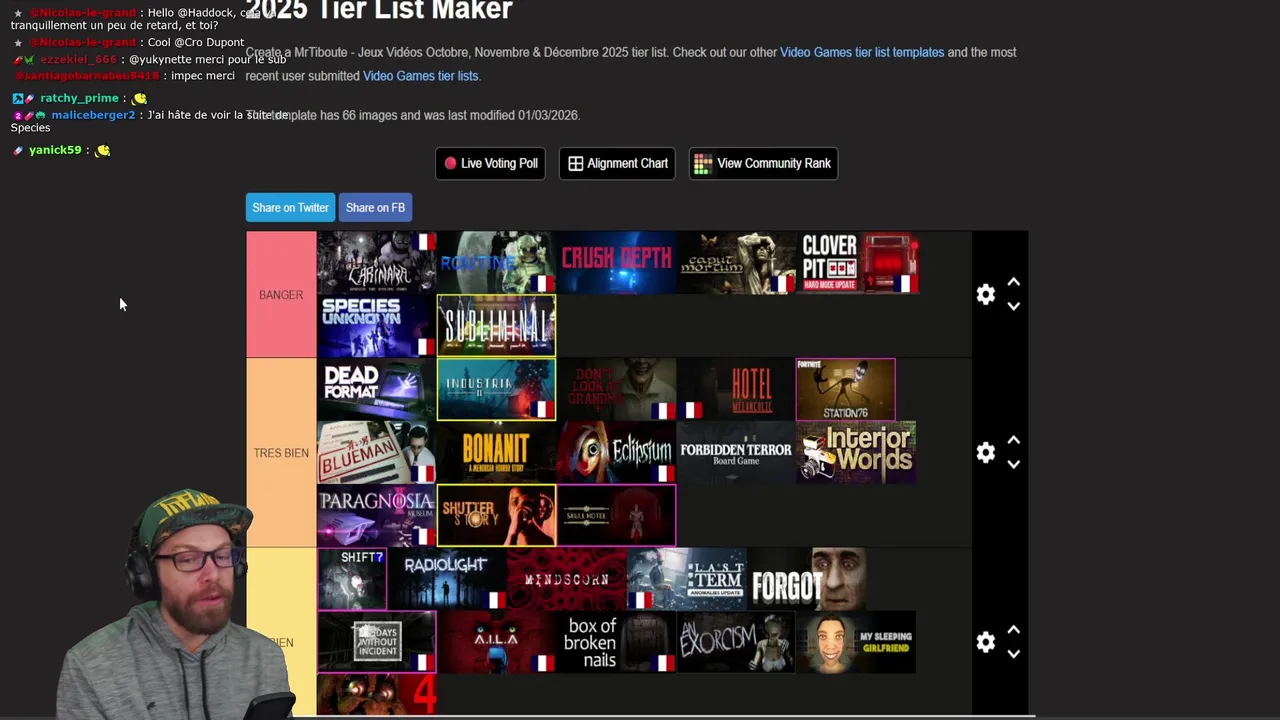1280x720 pixels.
Task: Select the Mindscorn thumbnail
Action: [x=566, y=579]
